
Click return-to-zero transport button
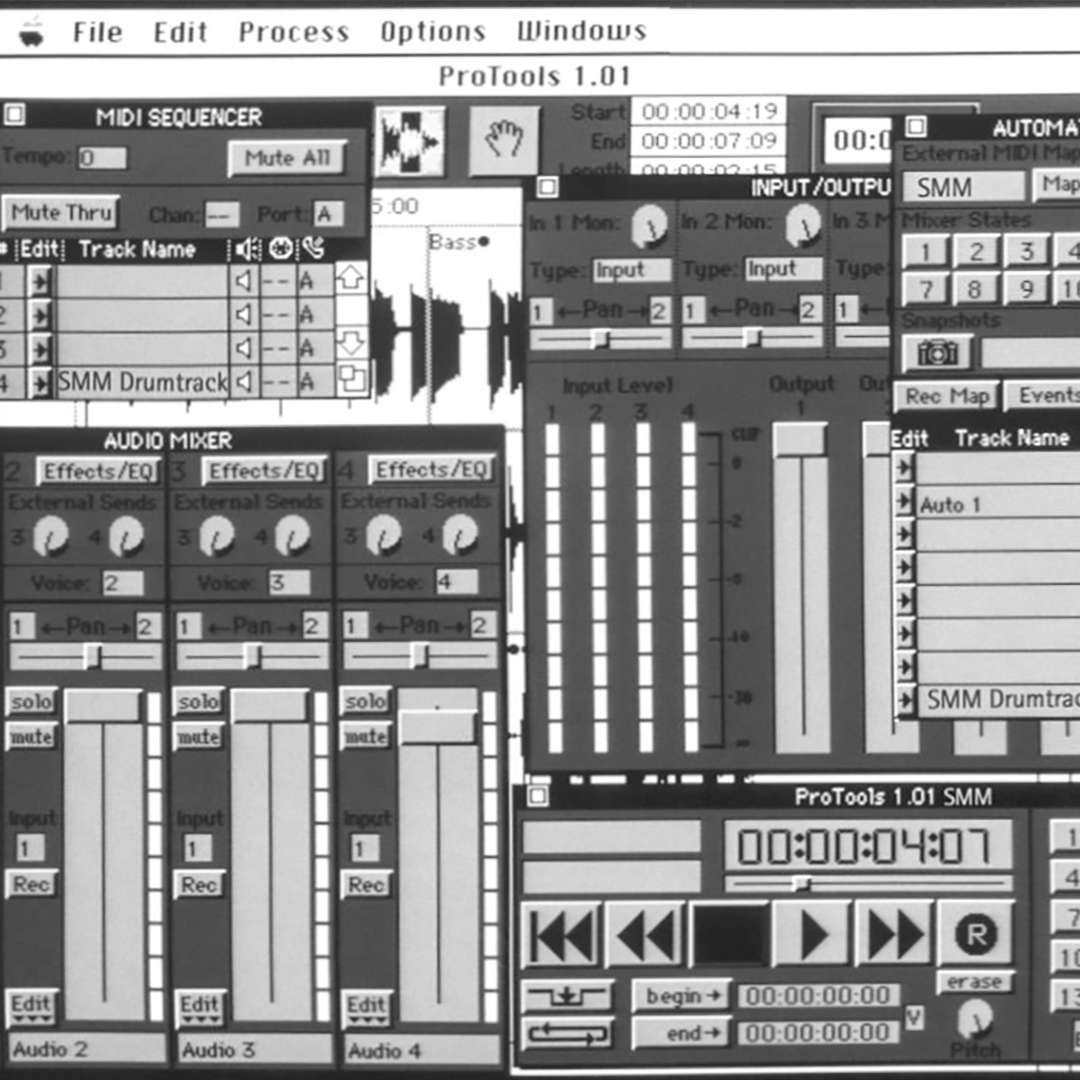pos(561,935)
